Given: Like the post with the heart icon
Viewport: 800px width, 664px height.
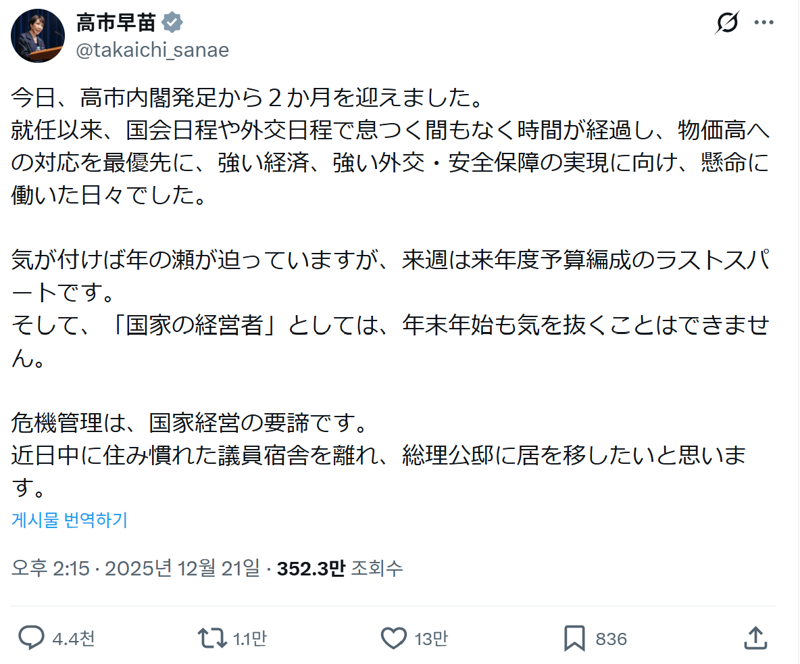Looking at the screenshot, I should 394,638.
